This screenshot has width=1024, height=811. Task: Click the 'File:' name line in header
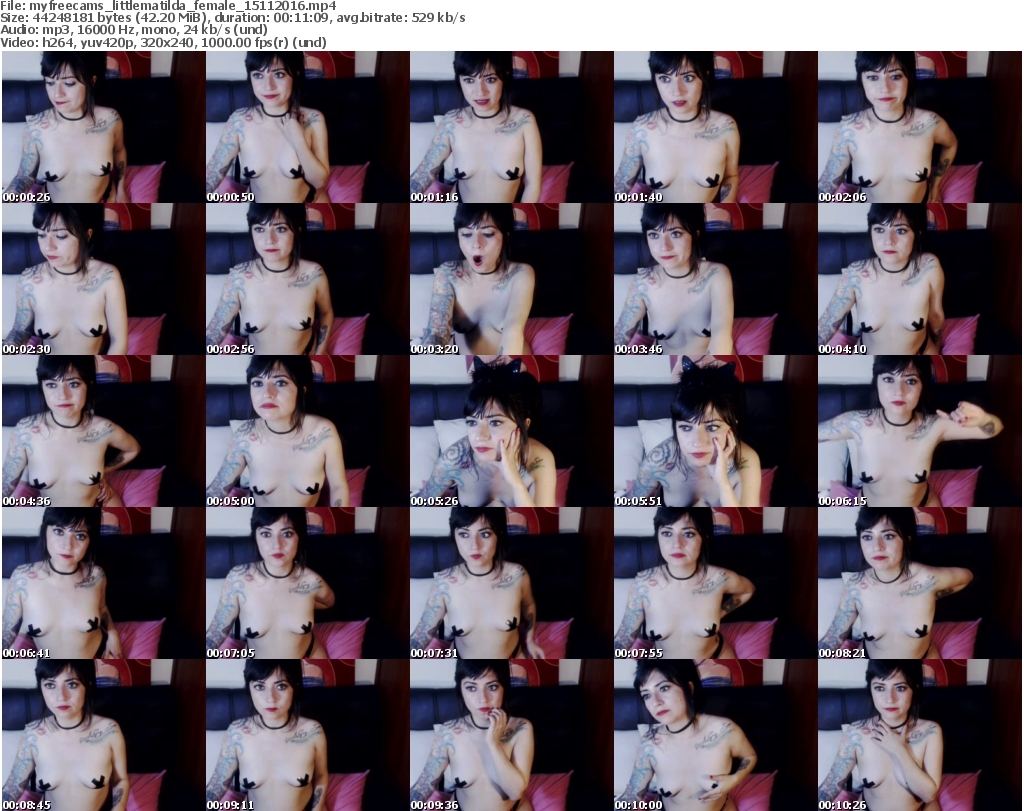[x=168, y=6]
